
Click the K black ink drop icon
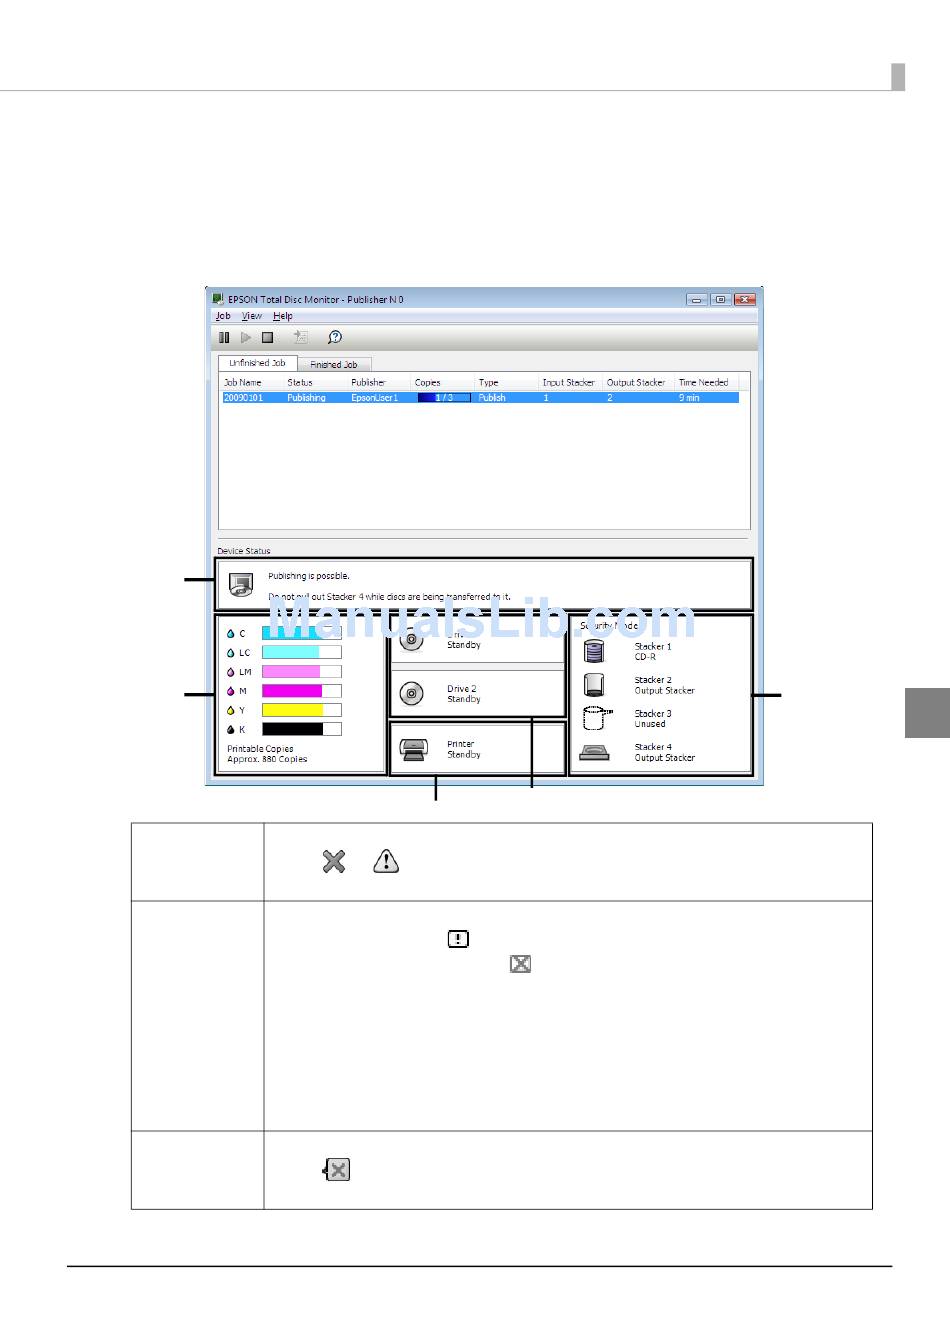click(231, 729)
